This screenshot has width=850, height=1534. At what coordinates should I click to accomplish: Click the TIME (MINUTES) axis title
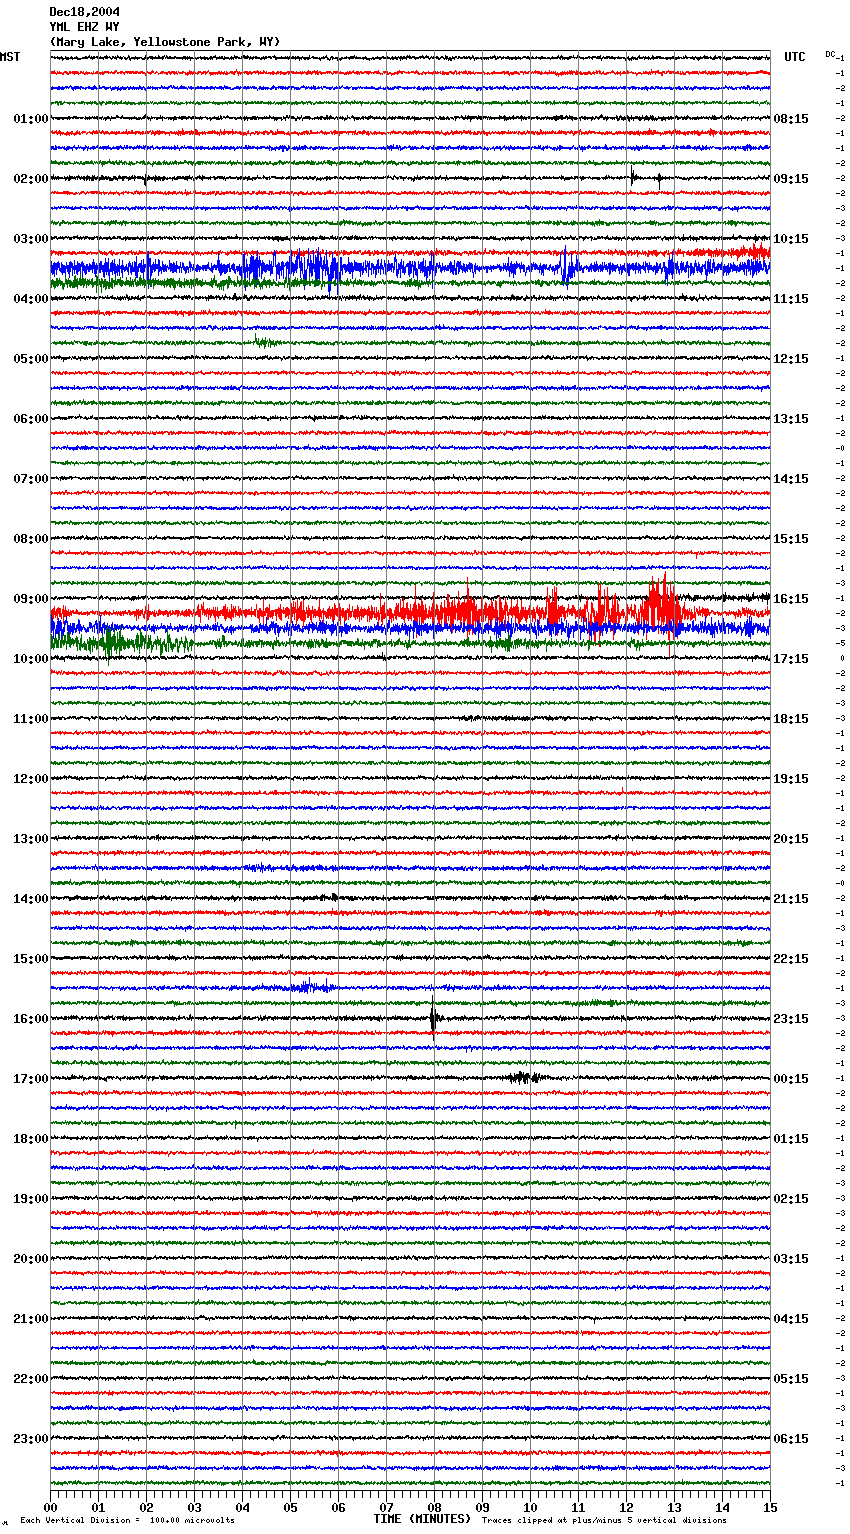[x=422, y=1519]
